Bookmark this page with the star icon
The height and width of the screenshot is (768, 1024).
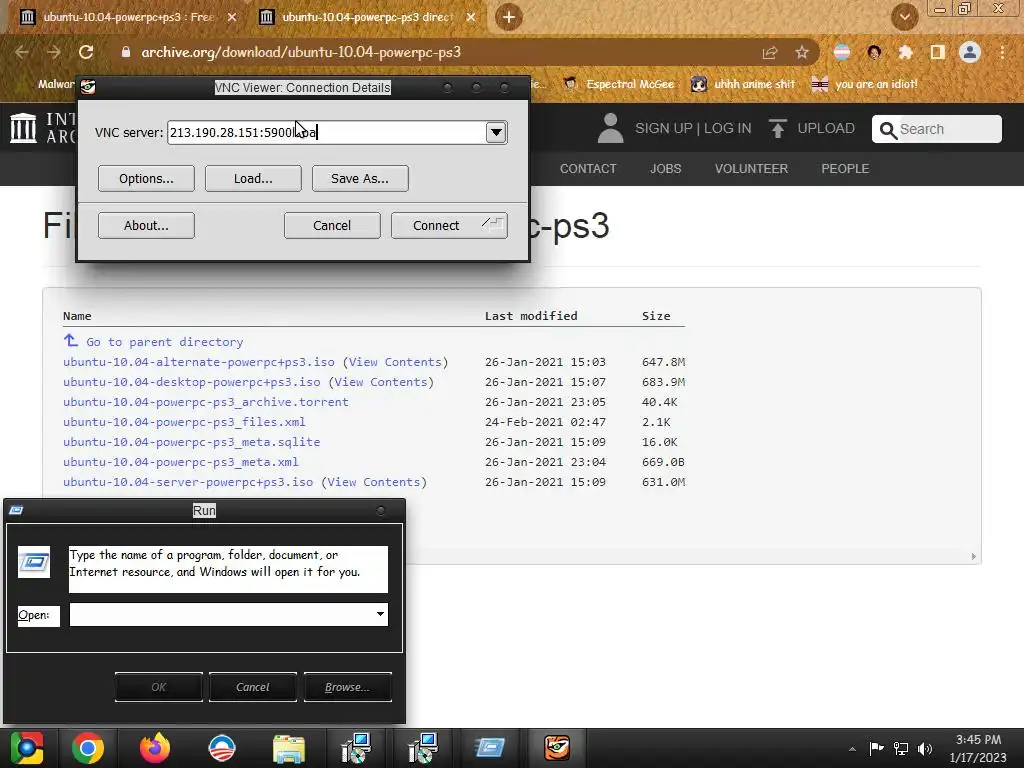[x=801, y=52]
